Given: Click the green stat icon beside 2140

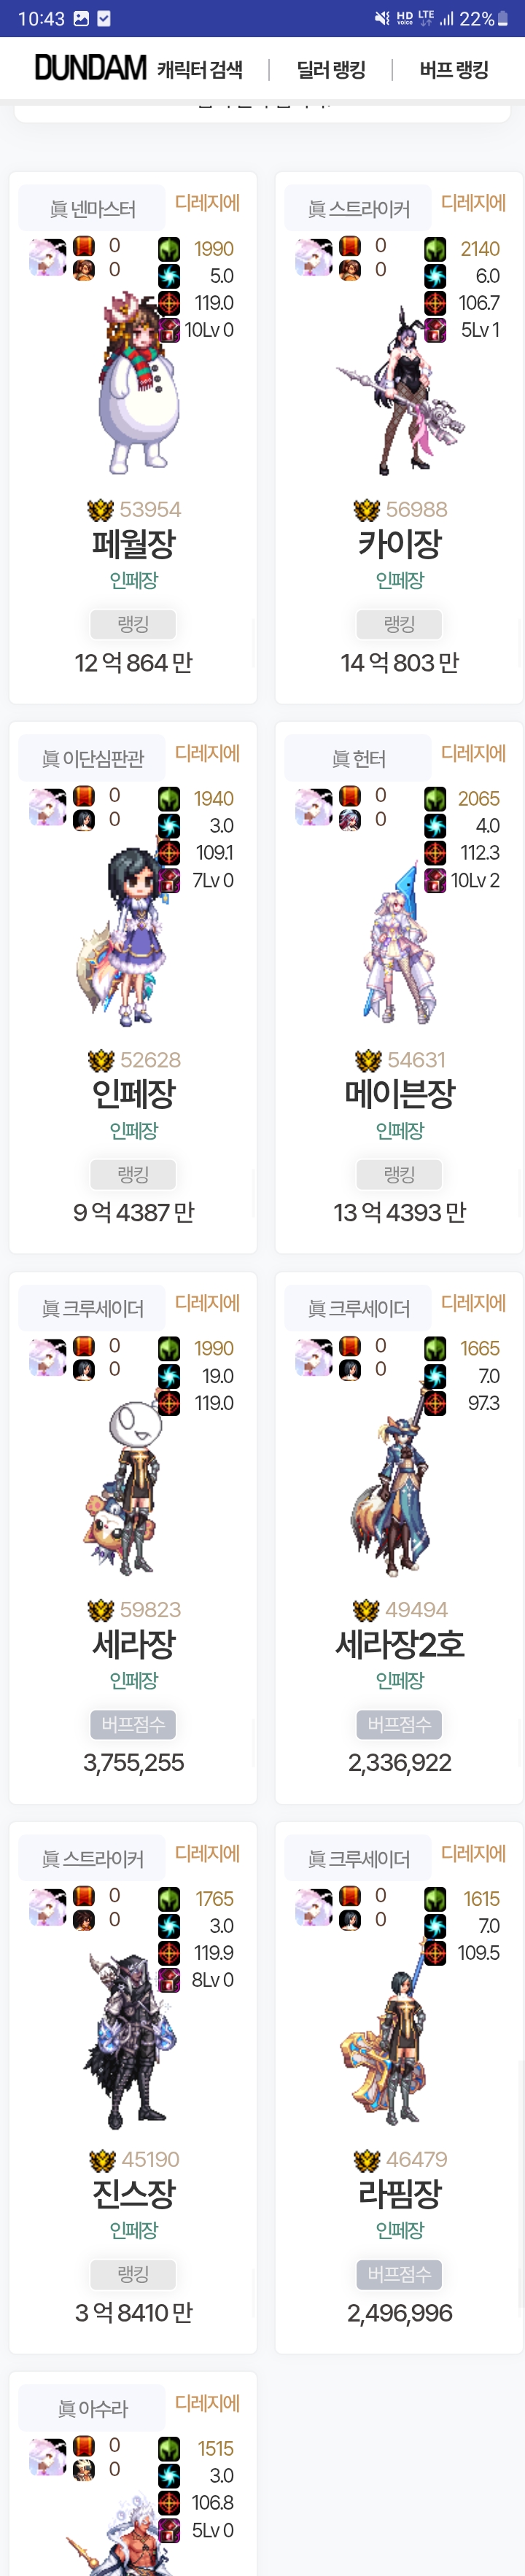Looking at the screenshot, I should tap(435, 249).
